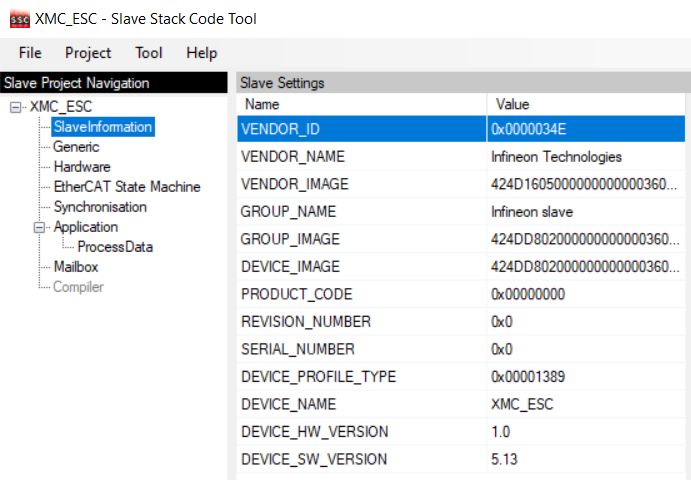Collapse the XMC_ESC root tree node
This screenshot has width=691, height=480.
tap(15, 107)
